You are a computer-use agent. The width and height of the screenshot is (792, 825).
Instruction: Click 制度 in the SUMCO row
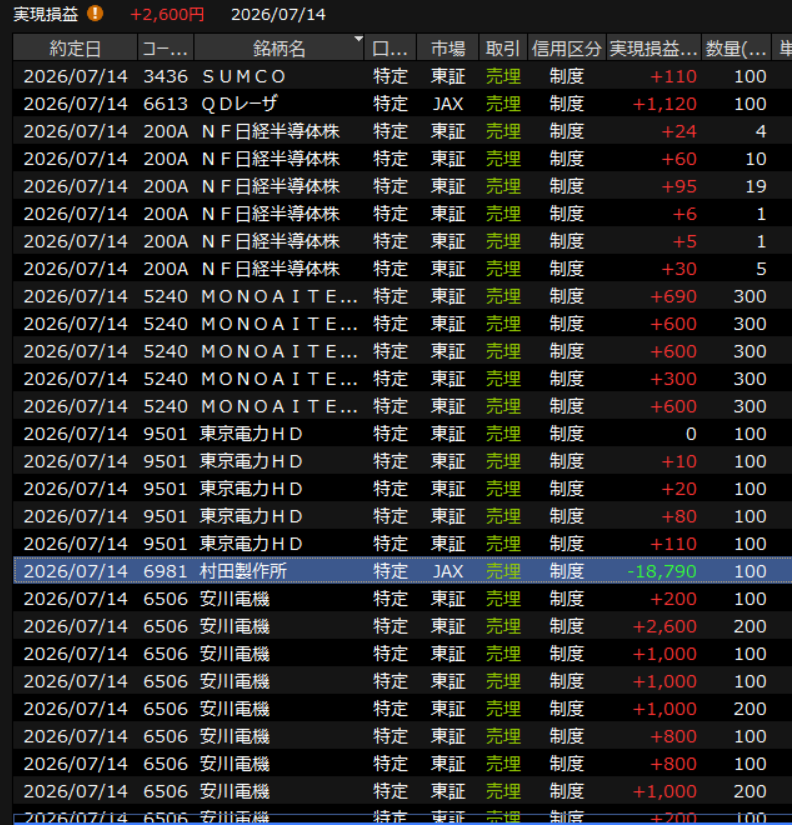[567, 76]
